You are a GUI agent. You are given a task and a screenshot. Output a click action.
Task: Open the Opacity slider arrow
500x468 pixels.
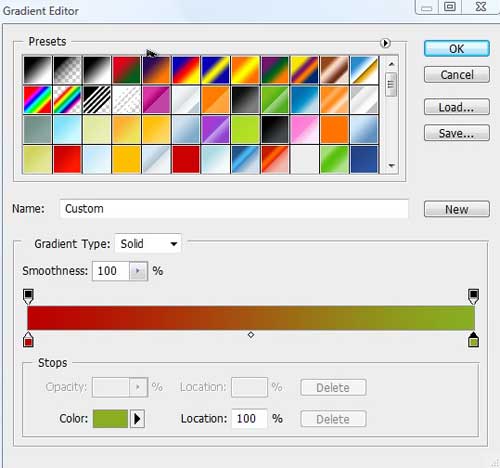click(138, 387)
